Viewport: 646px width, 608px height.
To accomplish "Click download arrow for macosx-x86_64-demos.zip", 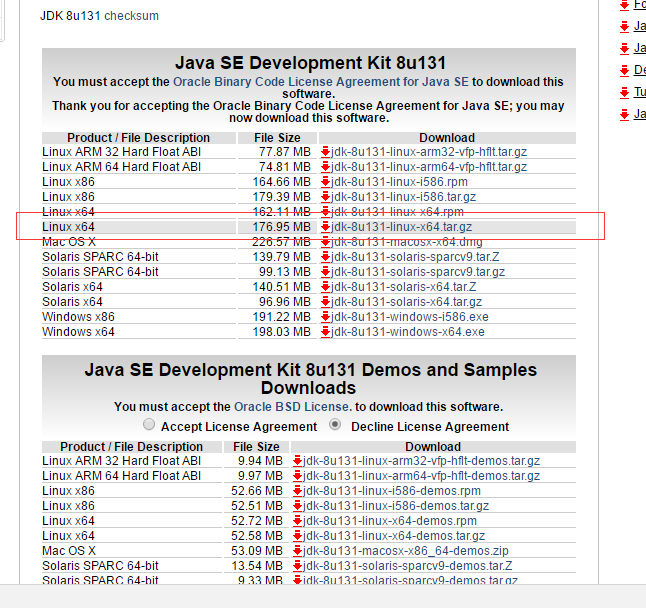I will (297, 551).
